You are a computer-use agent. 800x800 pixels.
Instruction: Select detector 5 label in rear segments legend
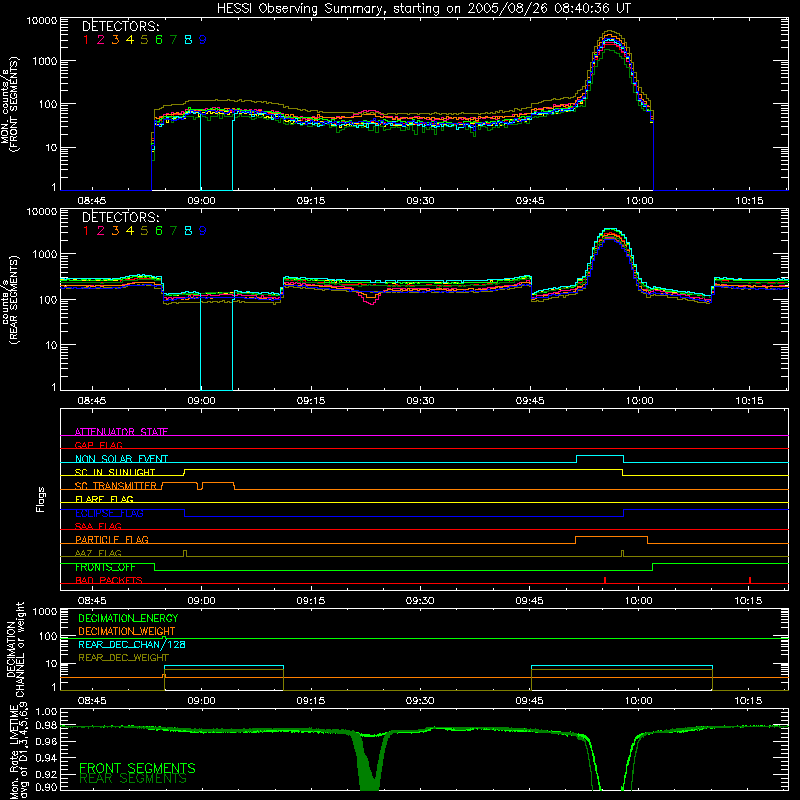pyautogui.click(x=144, y=231)
